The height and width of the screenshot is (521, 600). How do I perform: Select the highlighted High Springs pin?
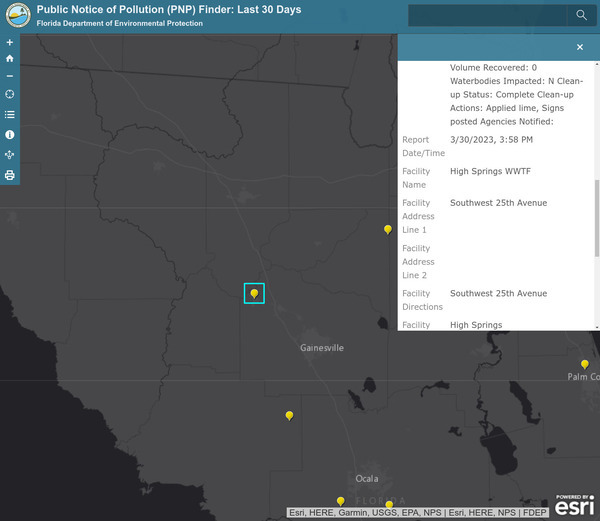pos(254,293)
